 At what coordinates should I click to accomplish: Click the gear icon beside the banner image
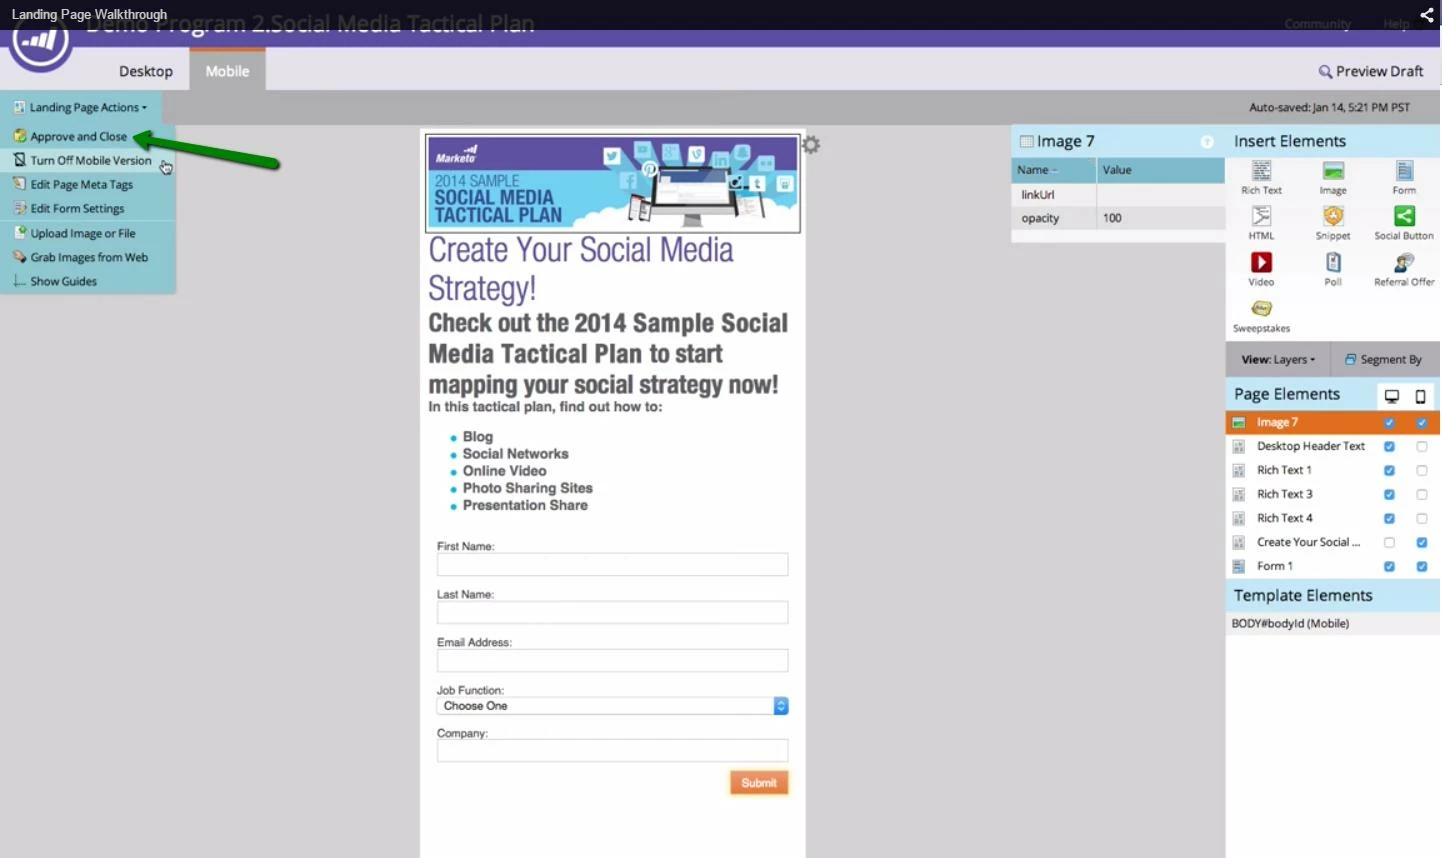[811, 145]
